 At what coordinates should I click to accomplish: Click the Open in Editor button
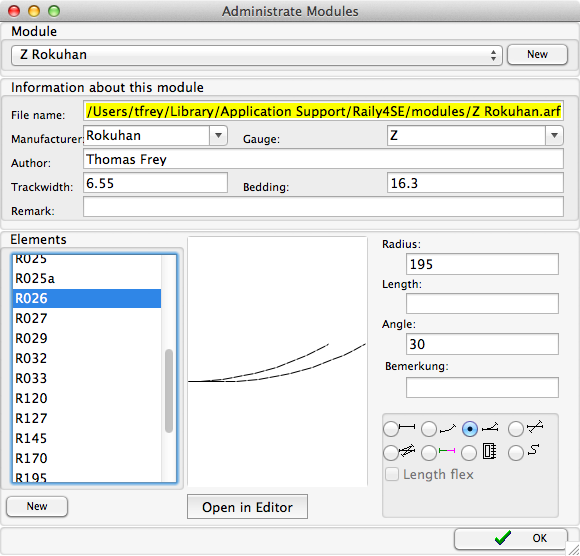tap(247, 507)
